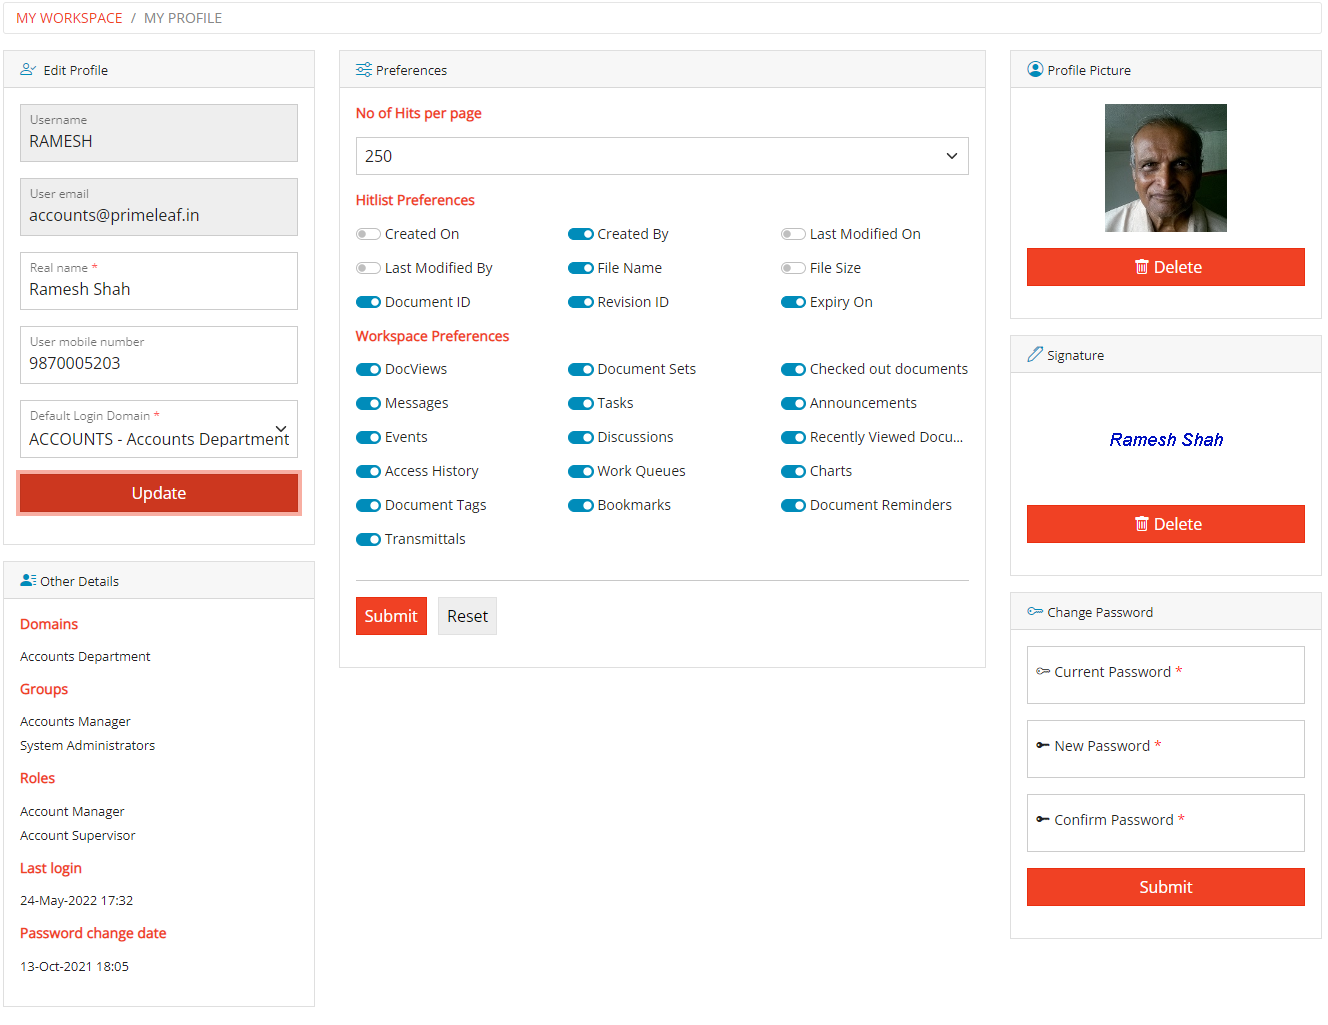This screenshot has height=1025, width=1328.
Task: Click the Other Details user-list icon
Action: coord(28,581)
